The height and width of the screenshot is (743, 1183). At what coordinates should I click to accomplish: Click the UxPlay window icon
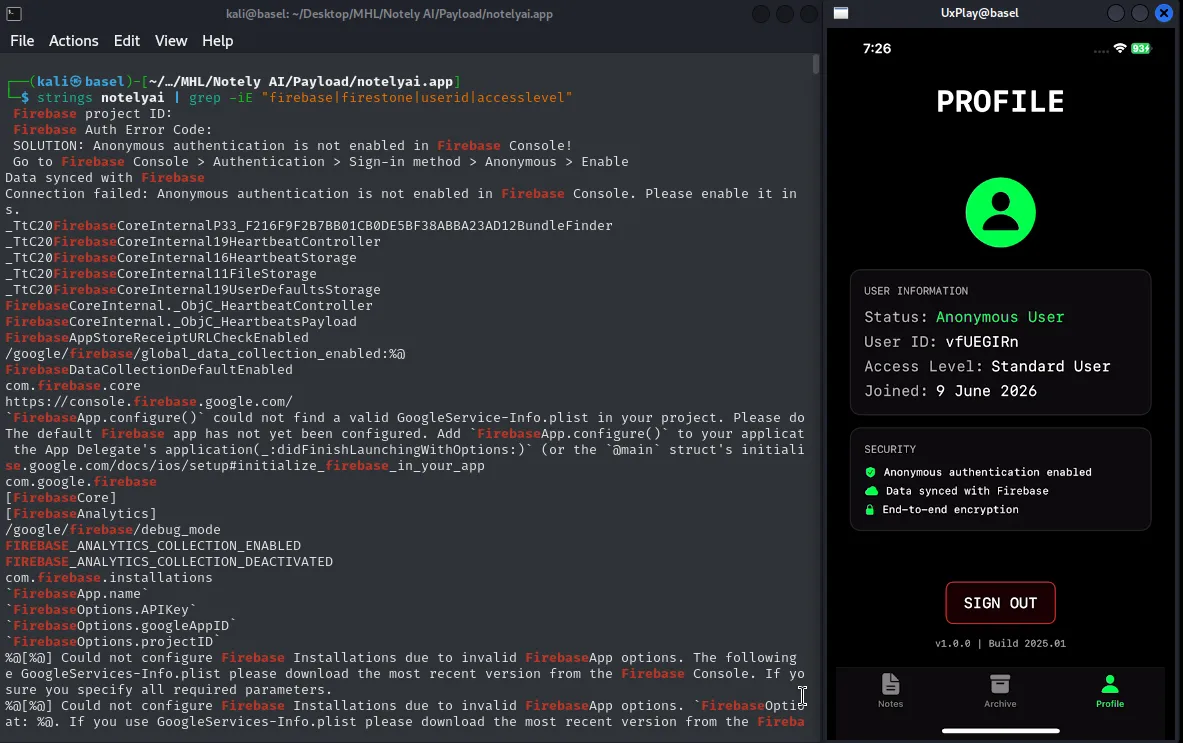[841, 13]
